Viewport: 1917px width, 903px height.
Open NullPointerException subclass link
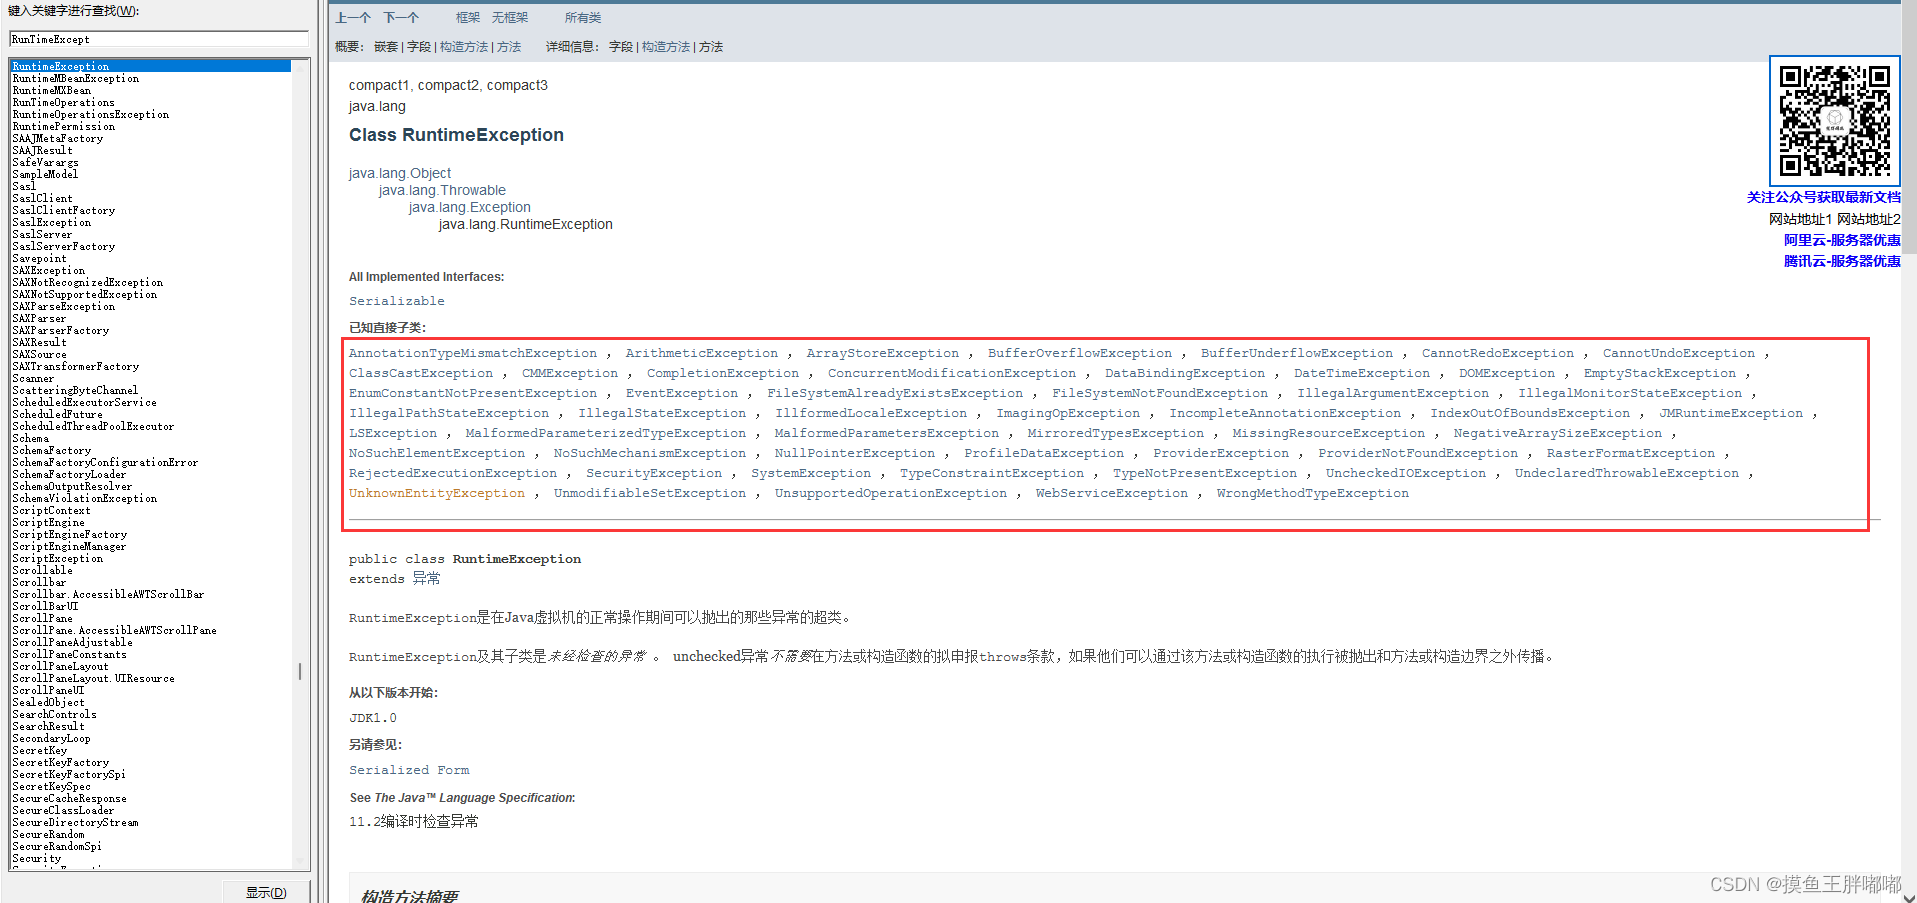(855, 453)
